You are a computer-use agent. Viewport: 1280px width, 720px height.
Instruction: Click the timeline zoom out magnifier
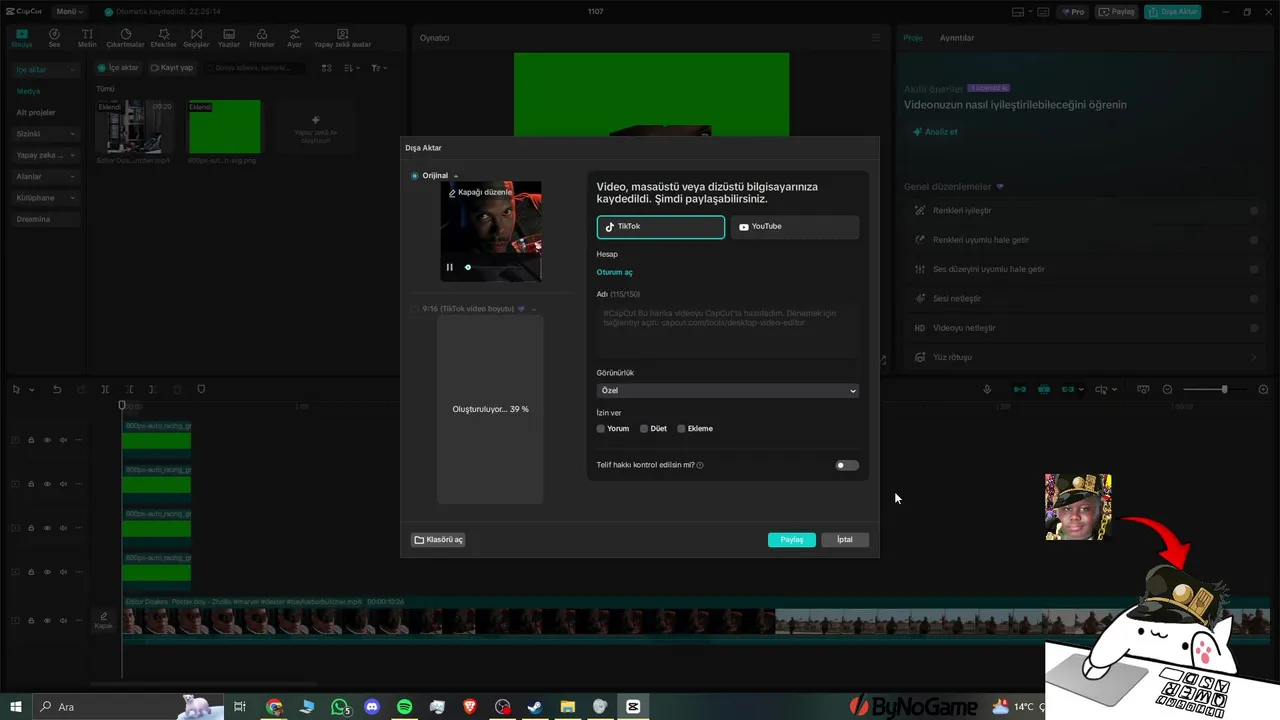pyautogui.click(x=1167, y=389)
